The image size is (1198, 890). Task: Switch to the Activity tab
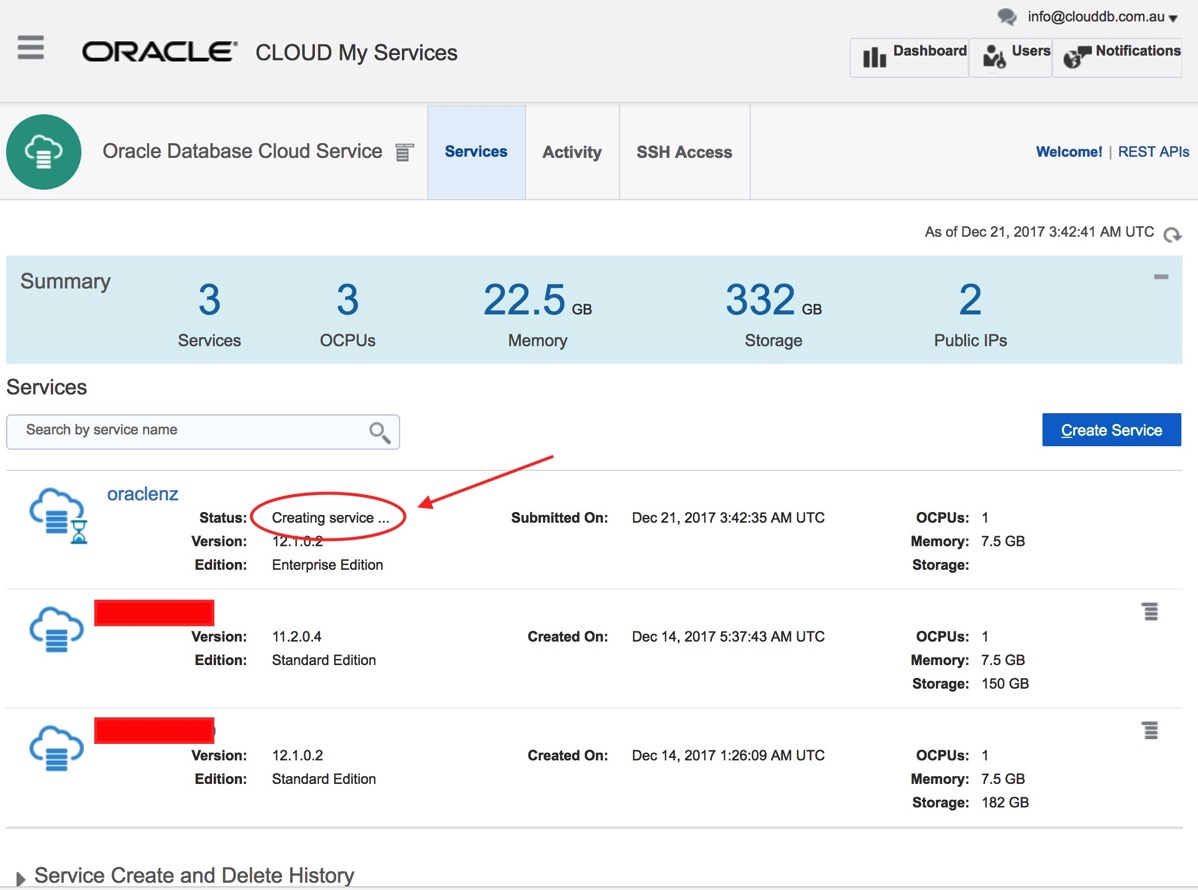click(x=572, y=152)
